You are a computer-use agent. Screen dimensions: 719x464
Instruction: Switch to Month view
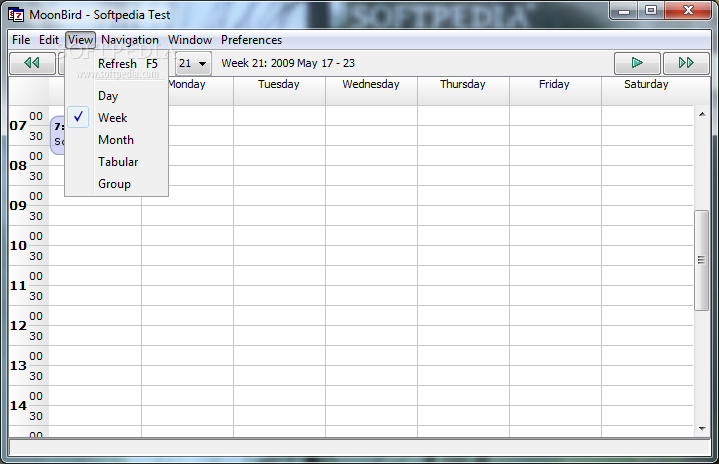[x=117, y=140]
